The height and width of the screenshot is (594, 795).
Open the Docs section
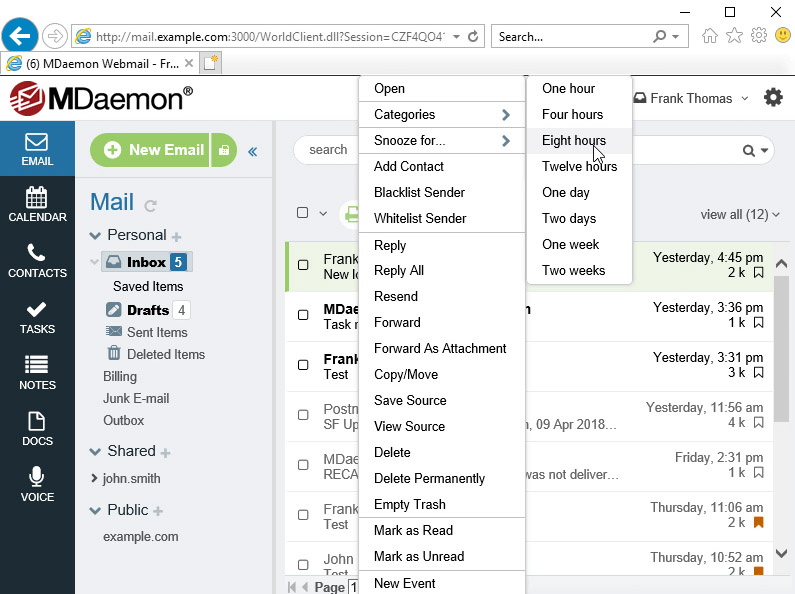(37, 429)
